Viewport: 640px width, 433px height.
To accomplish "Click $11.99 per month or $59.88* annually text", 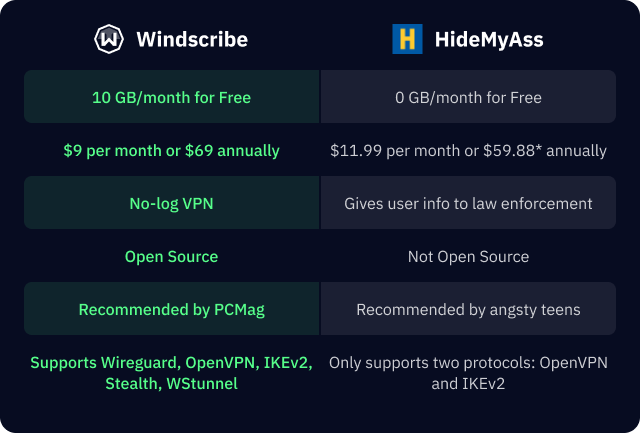I will [x=468, y=151].
